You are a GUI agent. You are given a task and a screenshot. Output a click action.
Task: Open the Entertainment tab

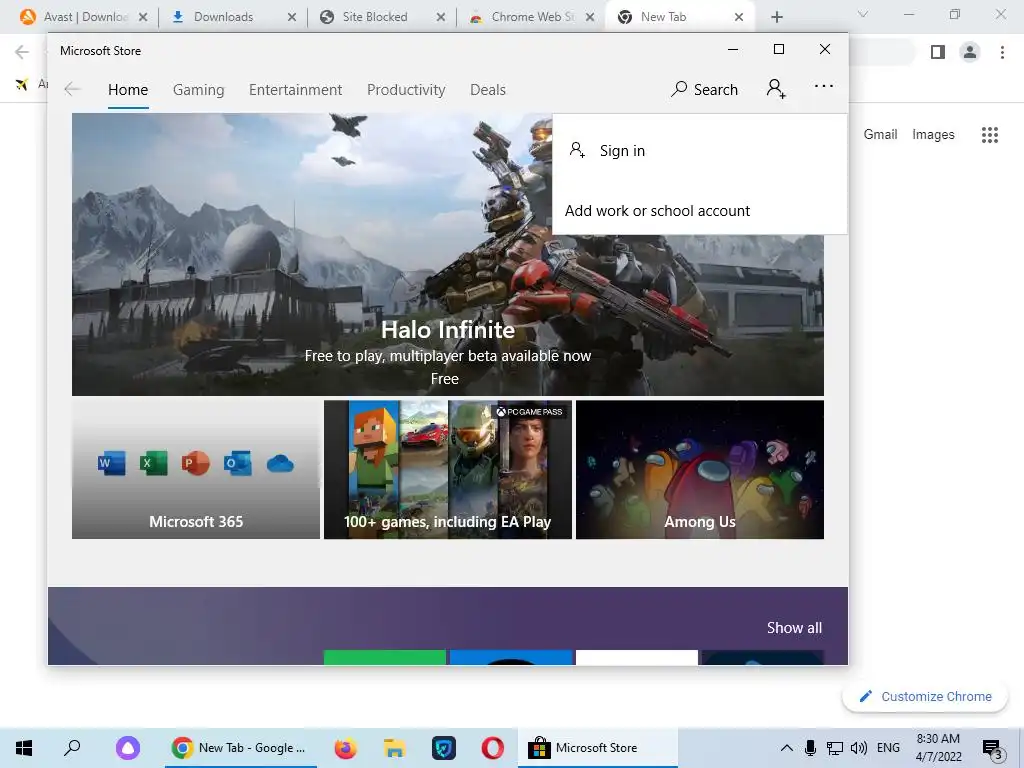click(x=295, y=89)
